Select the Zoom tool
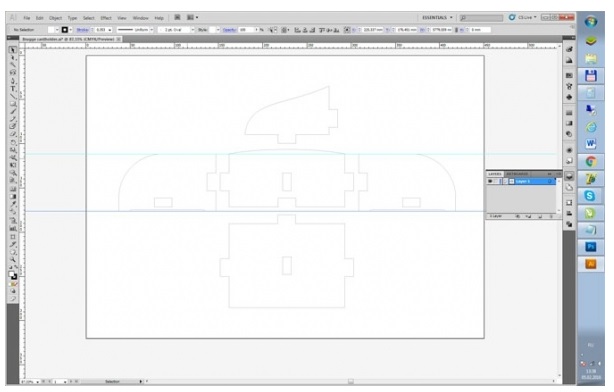614x392 pixels. (13, 260)
